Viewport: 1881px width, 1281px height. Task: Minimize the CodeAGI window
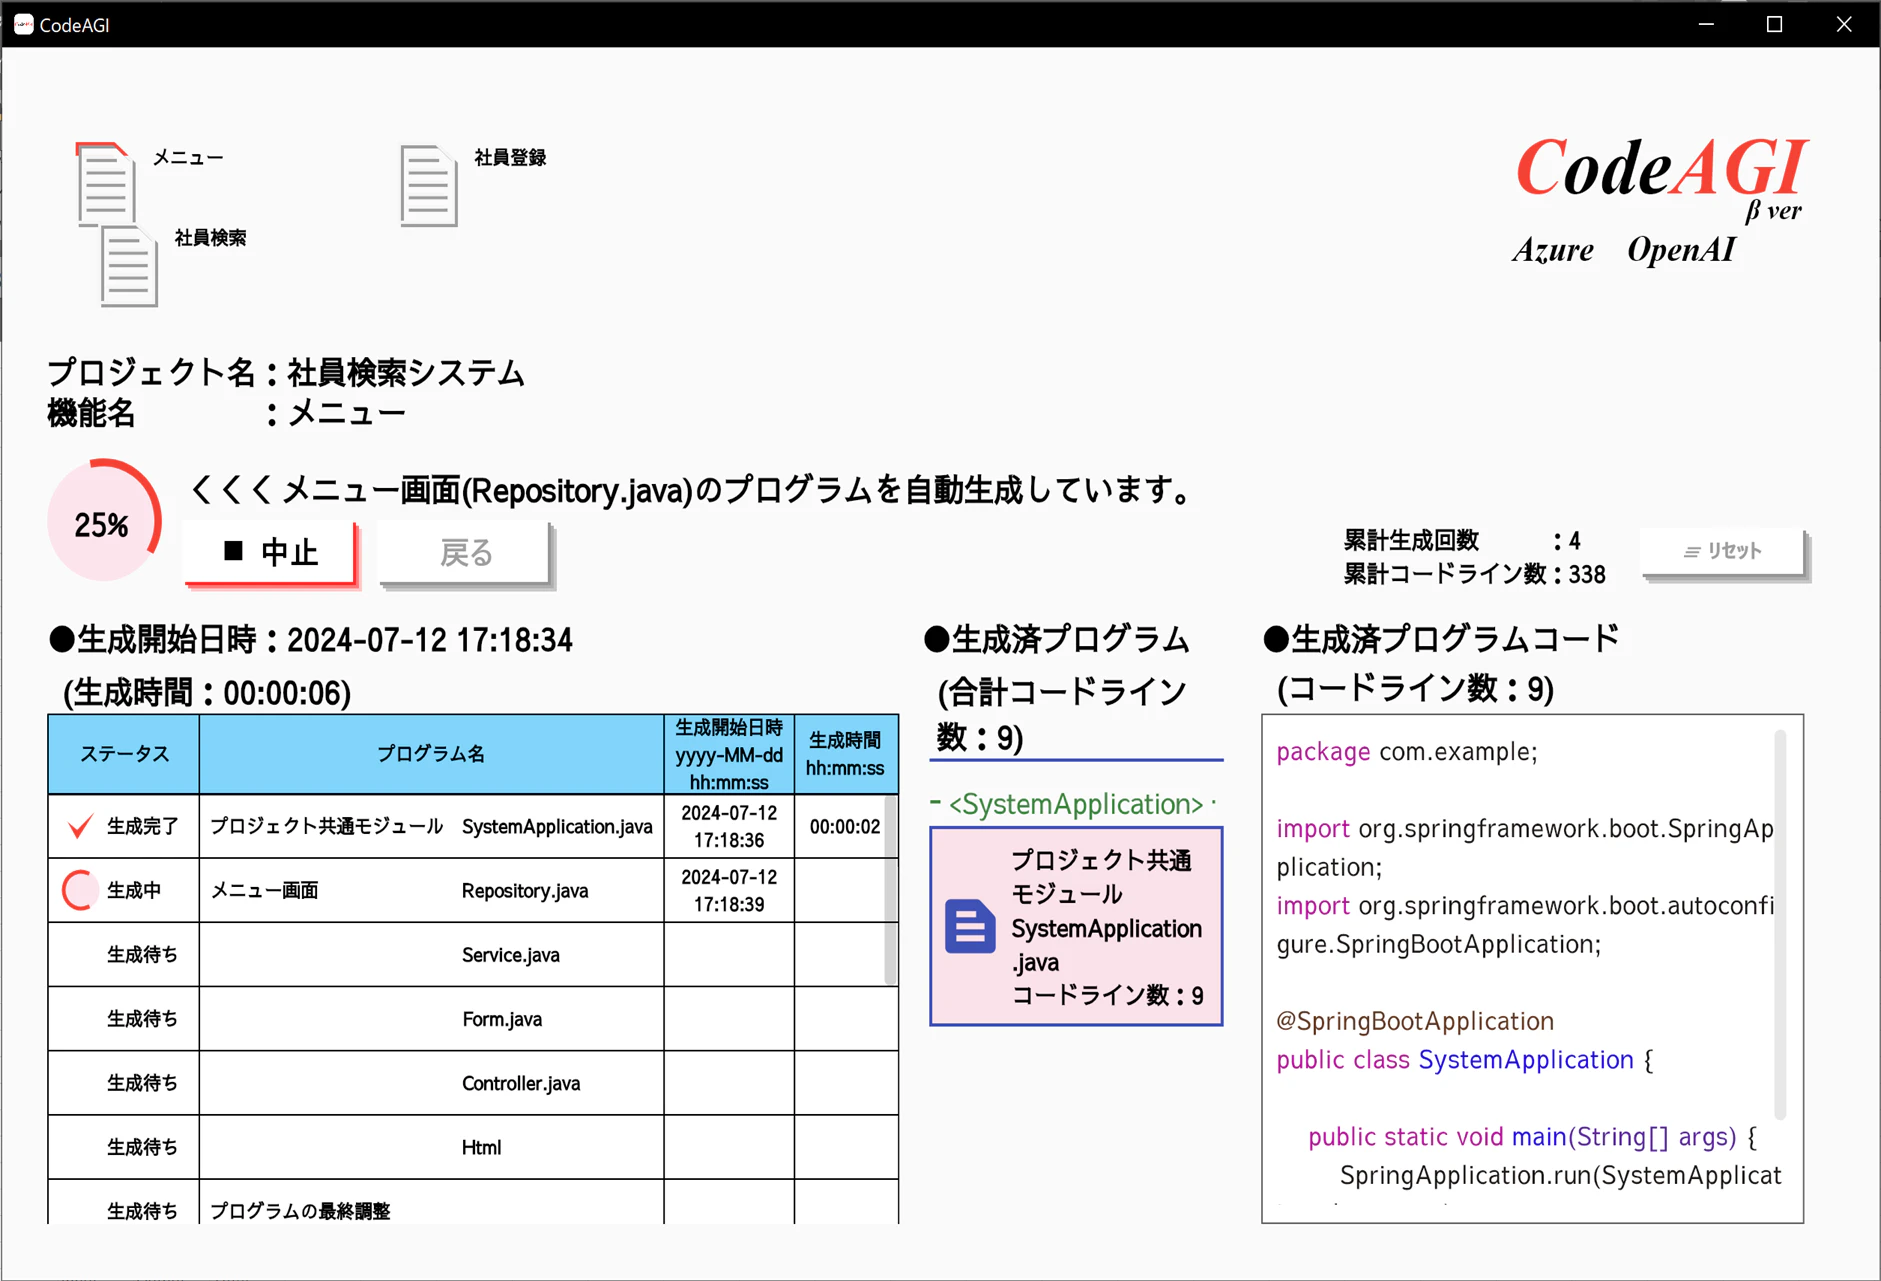[1706, 24]
